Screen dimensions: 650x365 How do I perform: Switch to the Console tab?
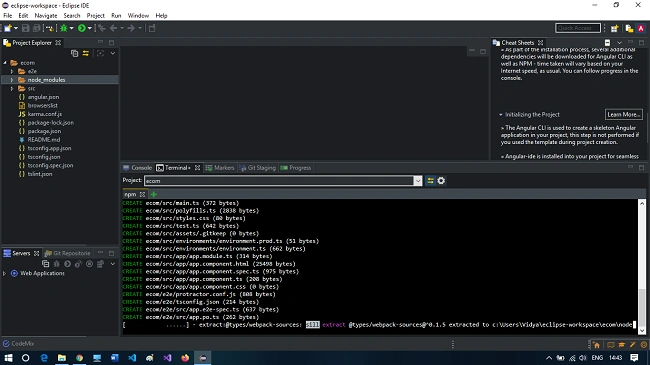[x=138, y=168]
